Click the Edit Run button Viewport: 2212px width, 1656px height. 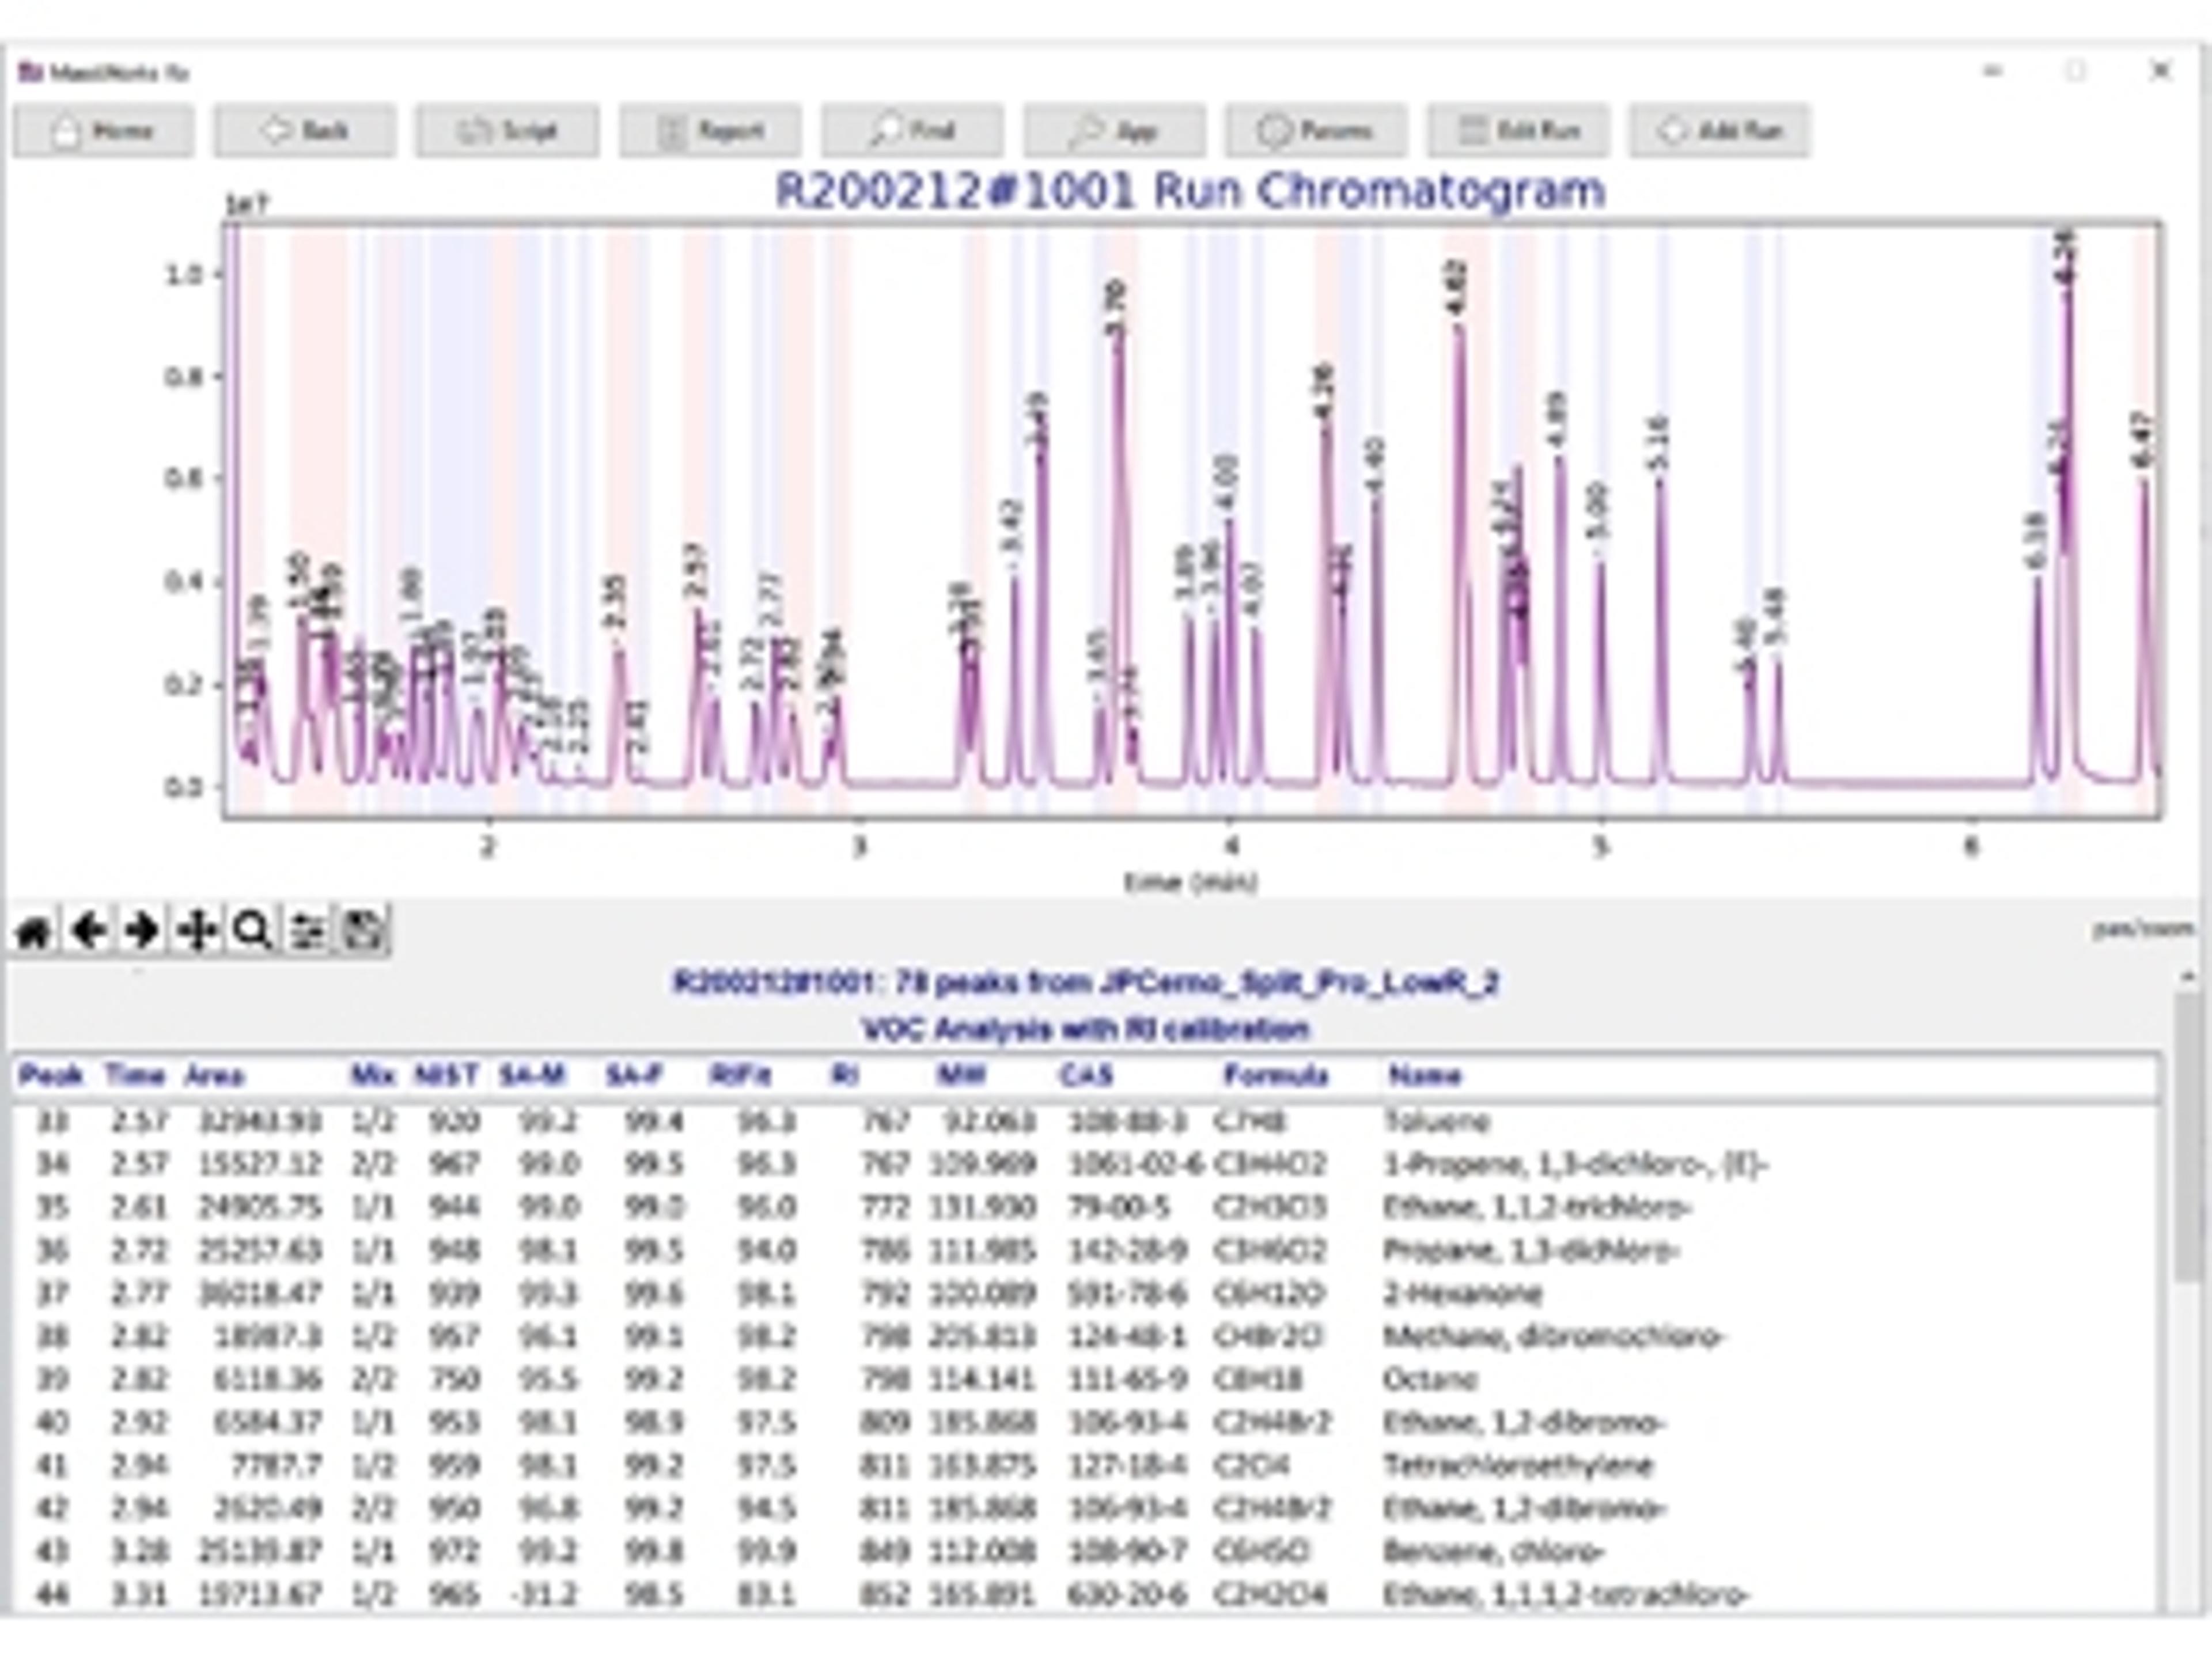pos(1518,131)
